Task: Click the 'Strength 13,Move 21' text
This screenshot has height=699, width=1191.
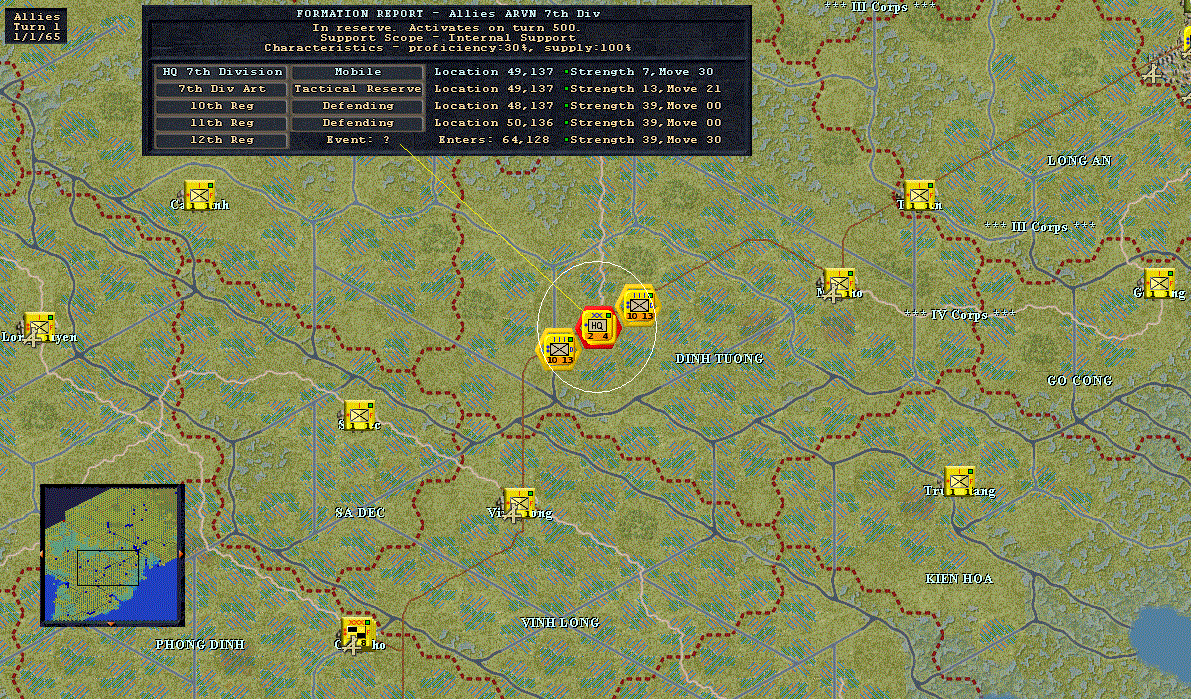Action: point(646,89)
